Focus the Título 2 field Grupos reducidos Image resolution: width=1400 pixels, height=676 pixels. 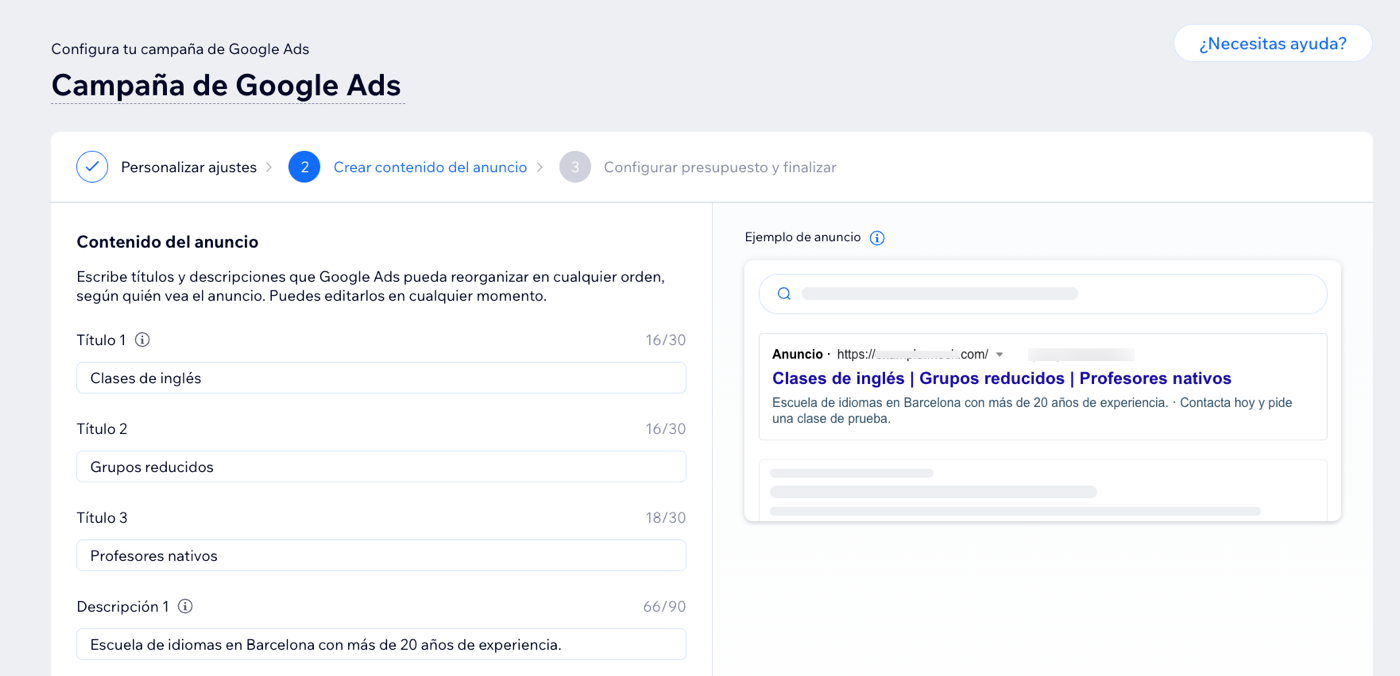coord(381,467)
